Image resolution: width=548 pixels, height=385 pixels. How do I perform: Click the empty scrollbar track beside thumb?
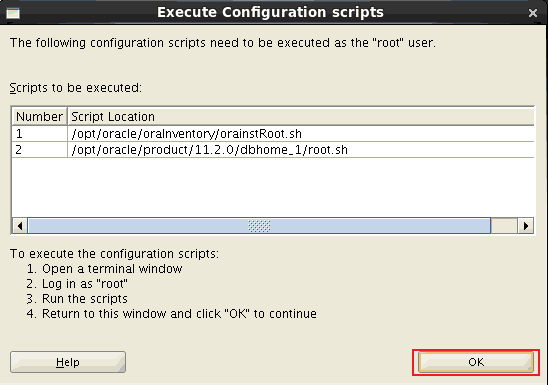coord(504,226)
